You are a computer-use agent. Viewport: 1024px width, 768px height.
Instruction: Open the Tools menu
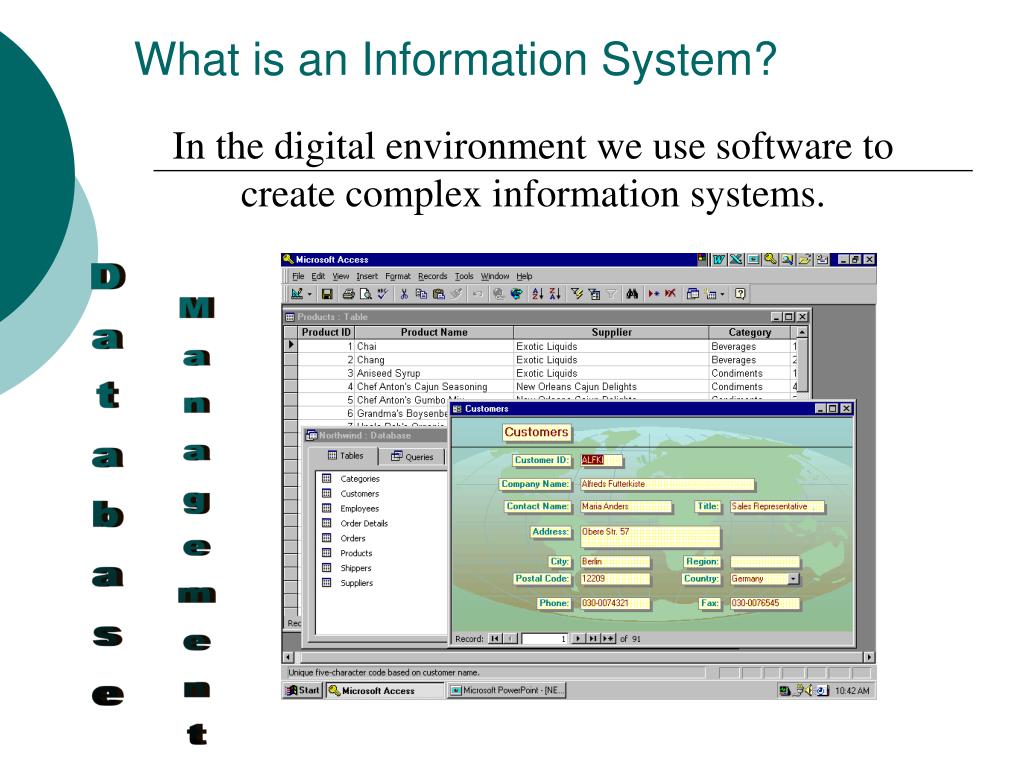click(464, 276)
